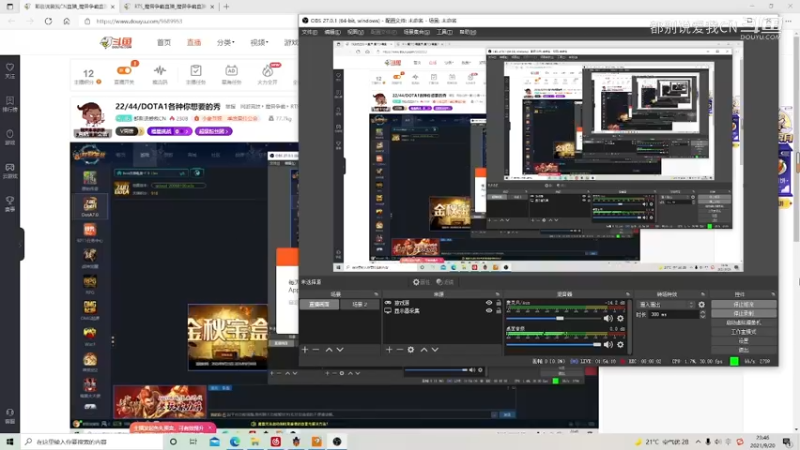This screenshot has width=800, height=450.
Task: Remove the selected source in OBS
Action: pyautogui.click(x=400, y=349)
